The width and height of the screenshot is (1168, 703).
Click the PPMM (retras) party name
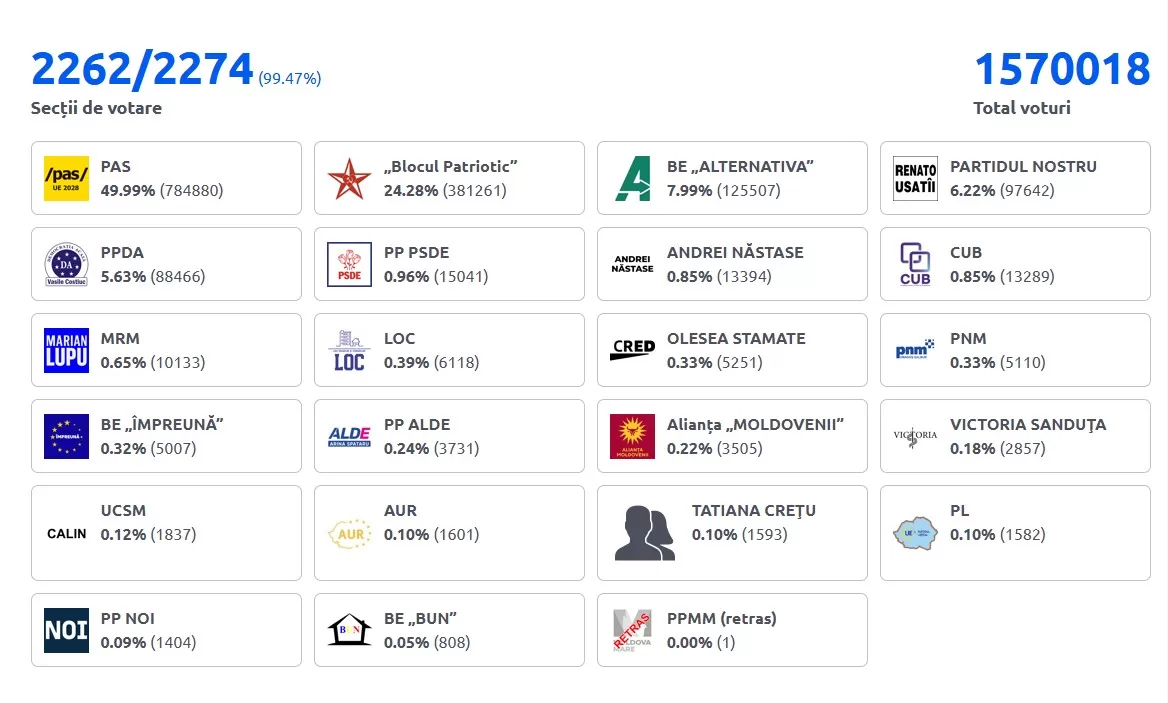pos(721,619)
